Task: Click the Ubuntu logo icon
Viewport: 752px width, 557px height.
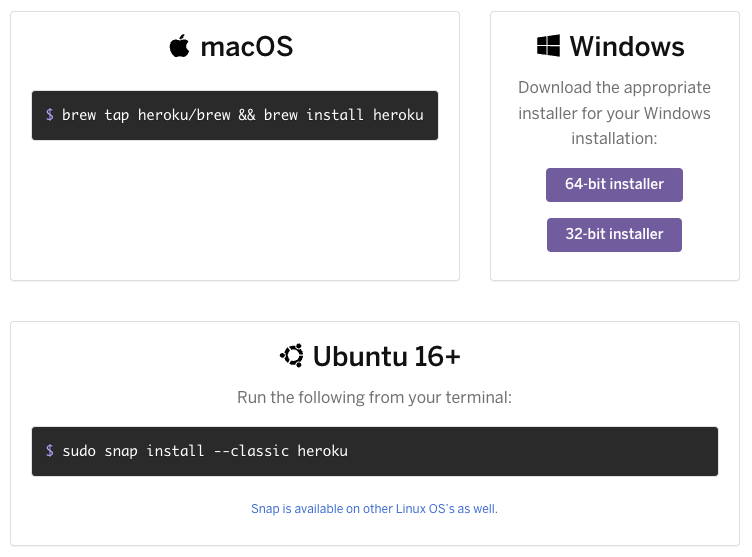Action: (x=292, y=356)
